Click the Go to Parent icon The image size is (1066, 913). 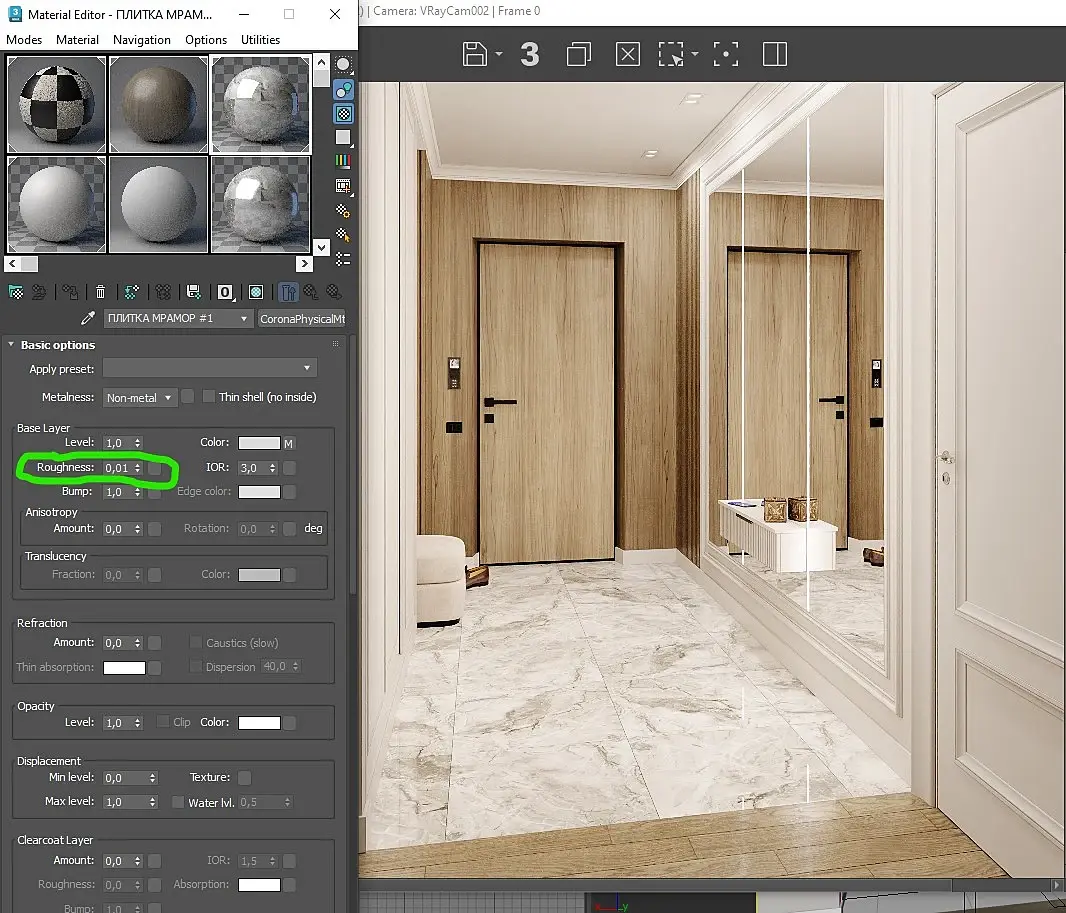311,292
